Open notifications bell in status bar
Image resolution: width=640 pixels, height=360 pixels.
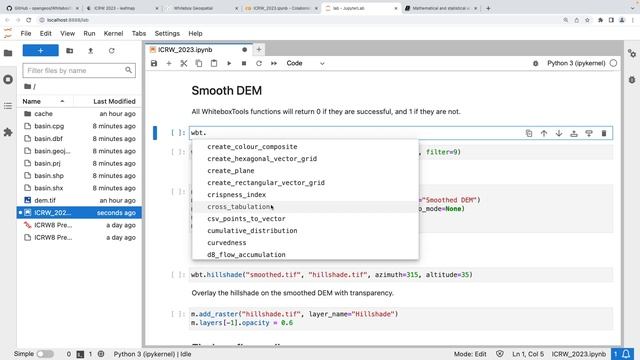coord(626,354)
